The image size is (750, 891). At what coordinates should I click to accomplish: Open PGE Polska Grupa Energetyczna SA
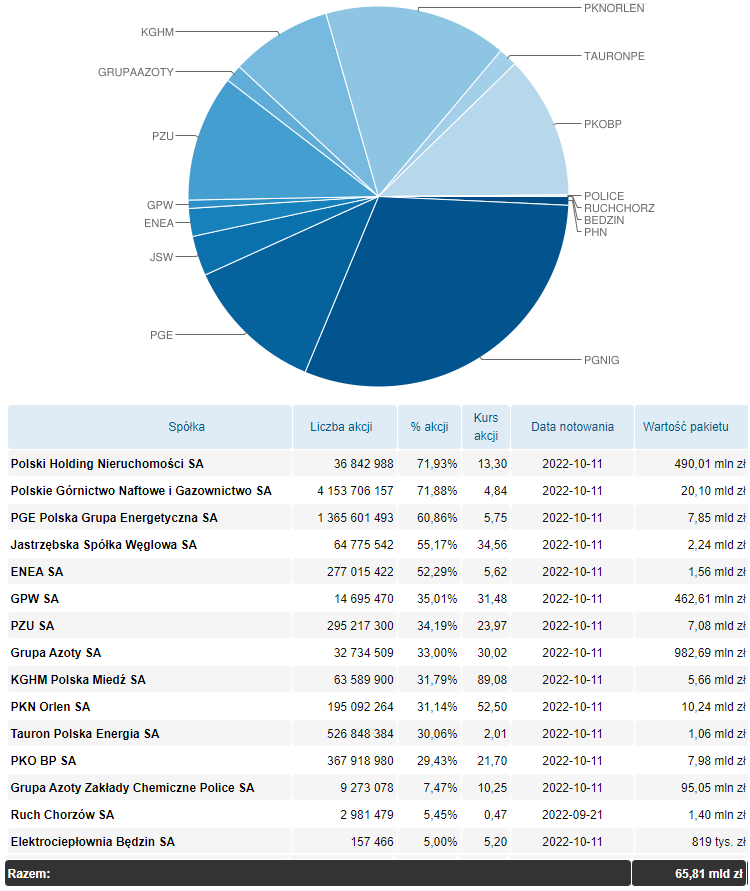point(114,518)
